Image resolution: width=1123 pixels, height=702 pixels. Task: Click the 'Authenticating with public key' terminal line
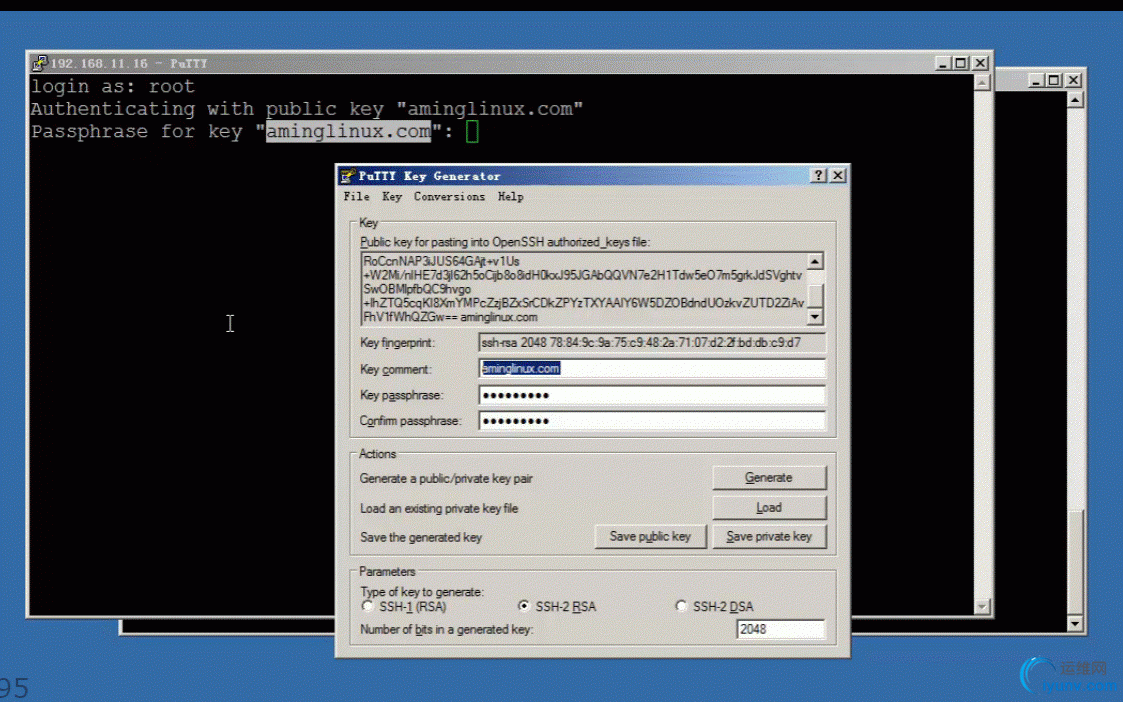[x=307, y=109]
